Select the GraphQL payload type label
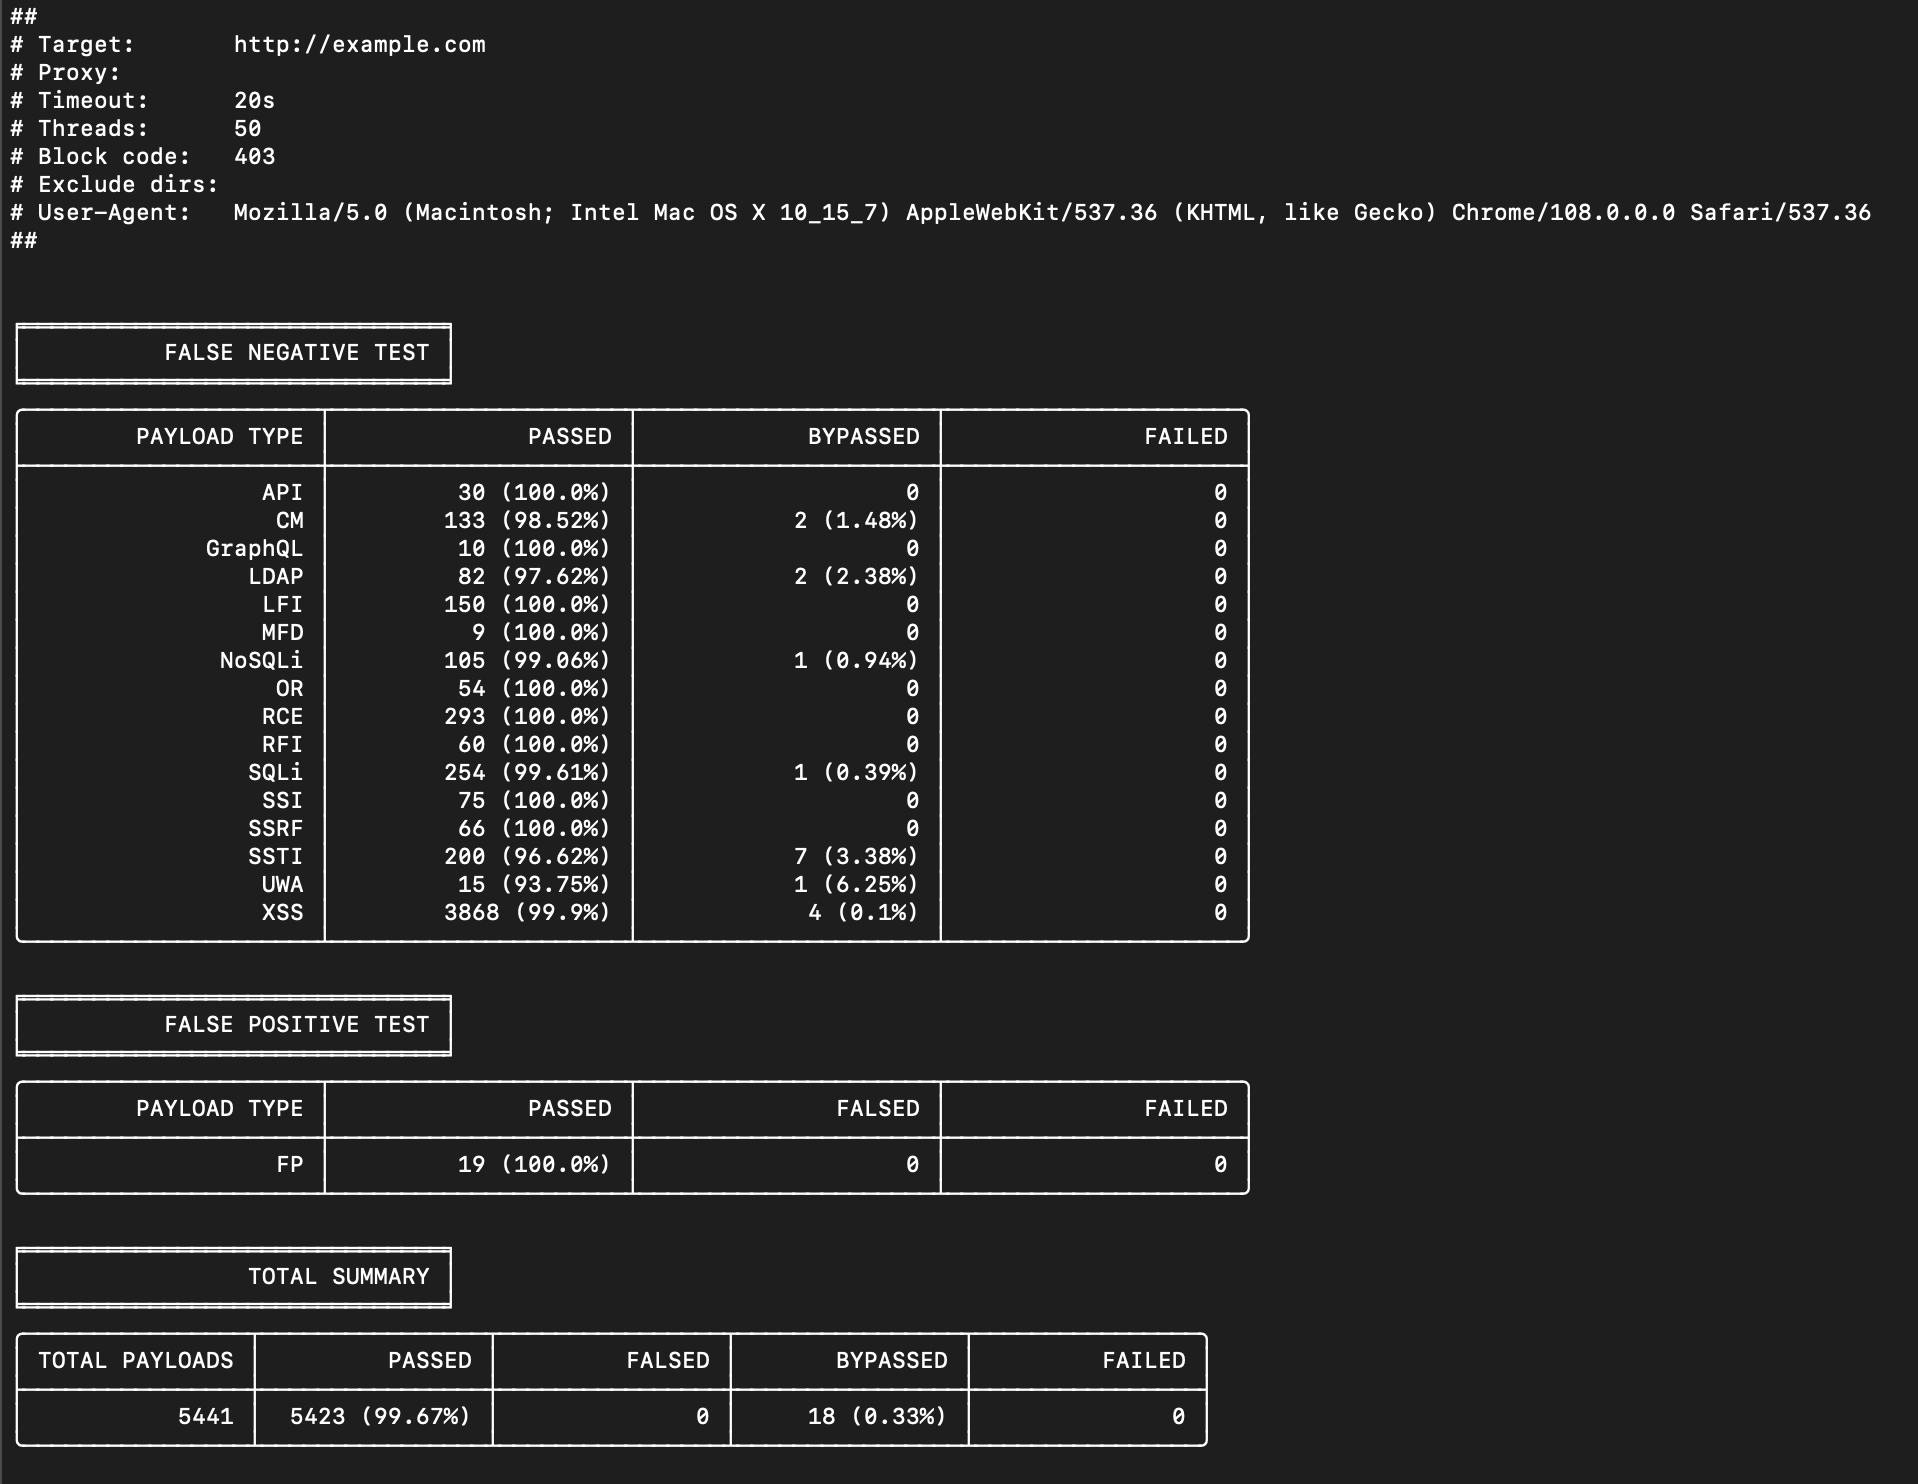The image size is (1918, 1484). pyautogui.click(x=254, y=549)
